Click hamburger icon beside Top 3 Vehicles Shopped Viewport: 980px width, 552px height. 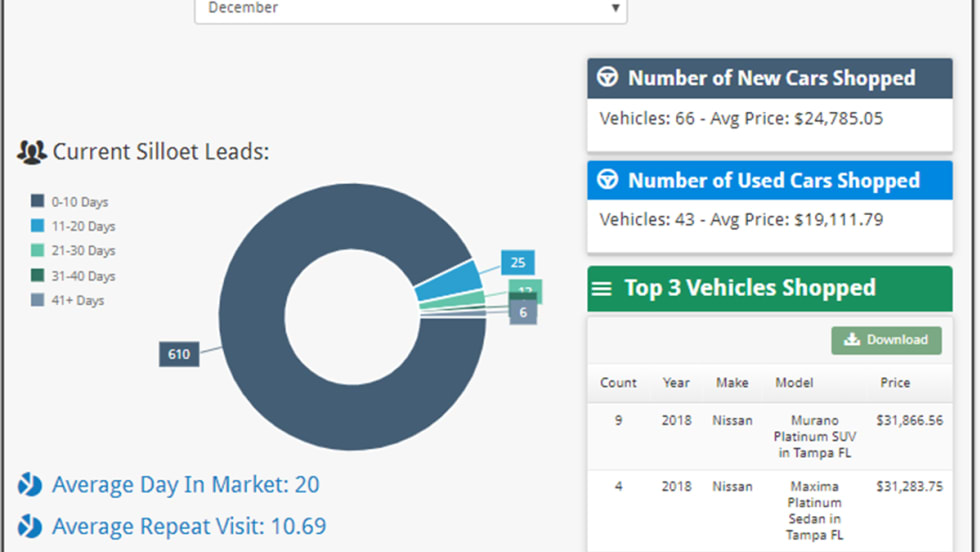click(602, 289)
